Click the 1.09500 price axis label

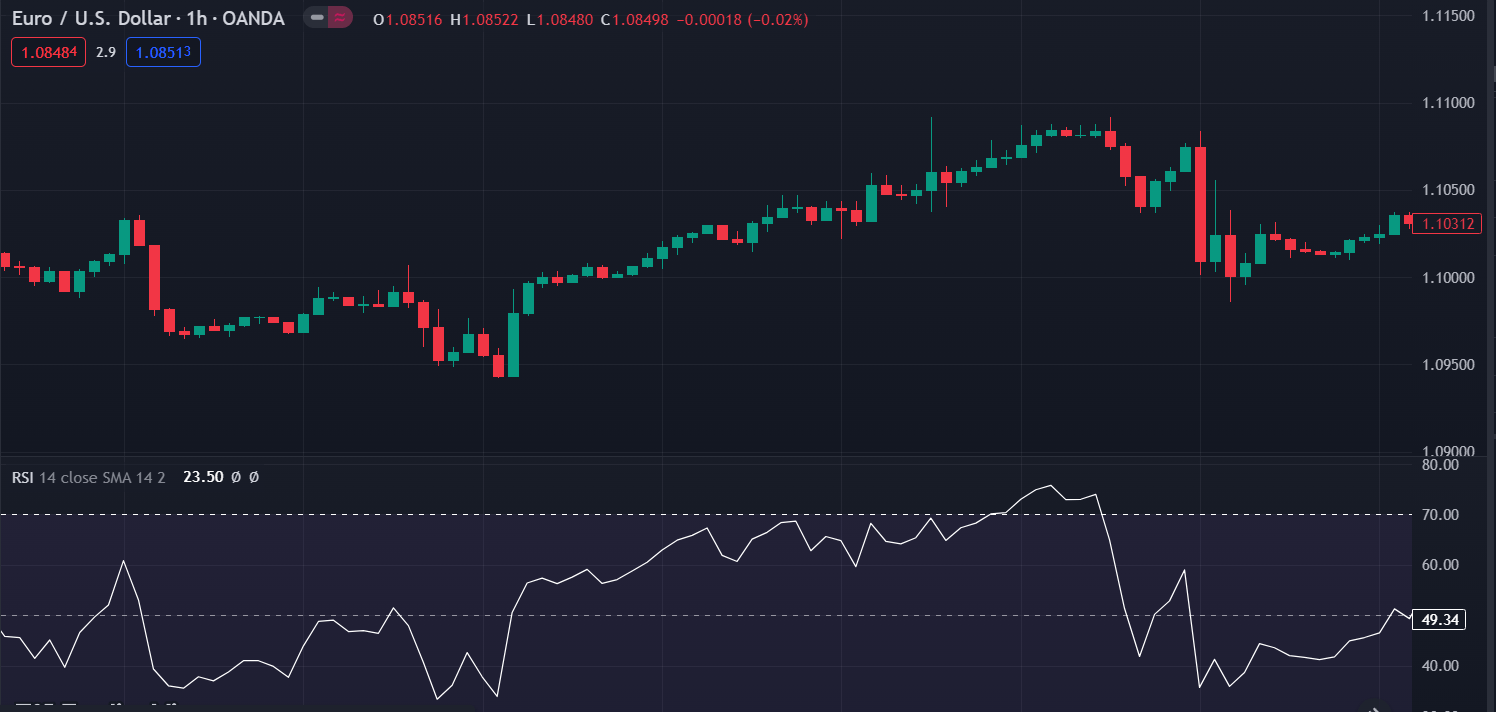(1446, 365)
